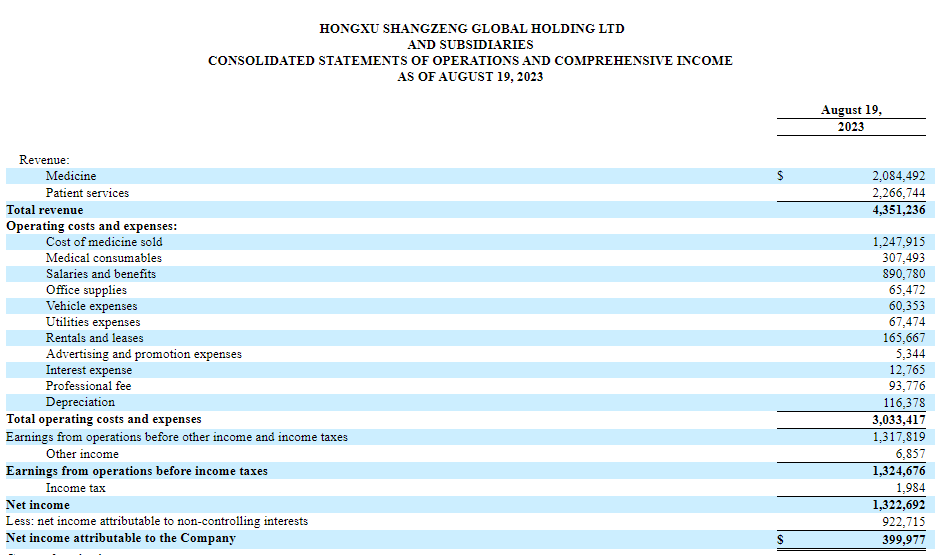Viewport: 937px width, 555px height.
Task: Click the AS OF AUGUST 19, 2023 heading
Action: tap(470, 77)
